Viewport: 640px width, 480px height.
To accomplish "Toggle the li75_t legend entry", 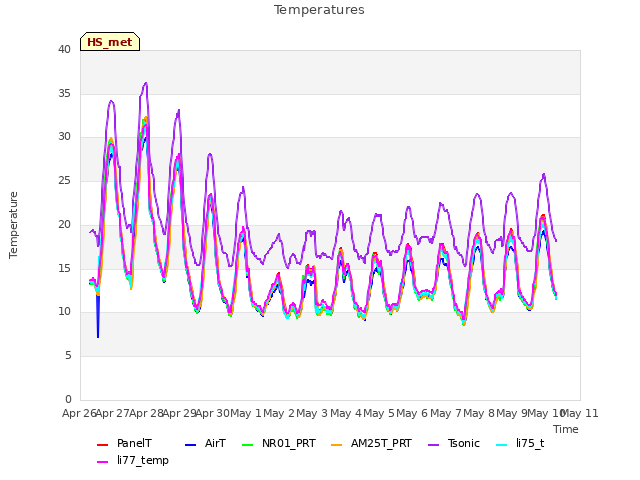I will pos(520,444).
